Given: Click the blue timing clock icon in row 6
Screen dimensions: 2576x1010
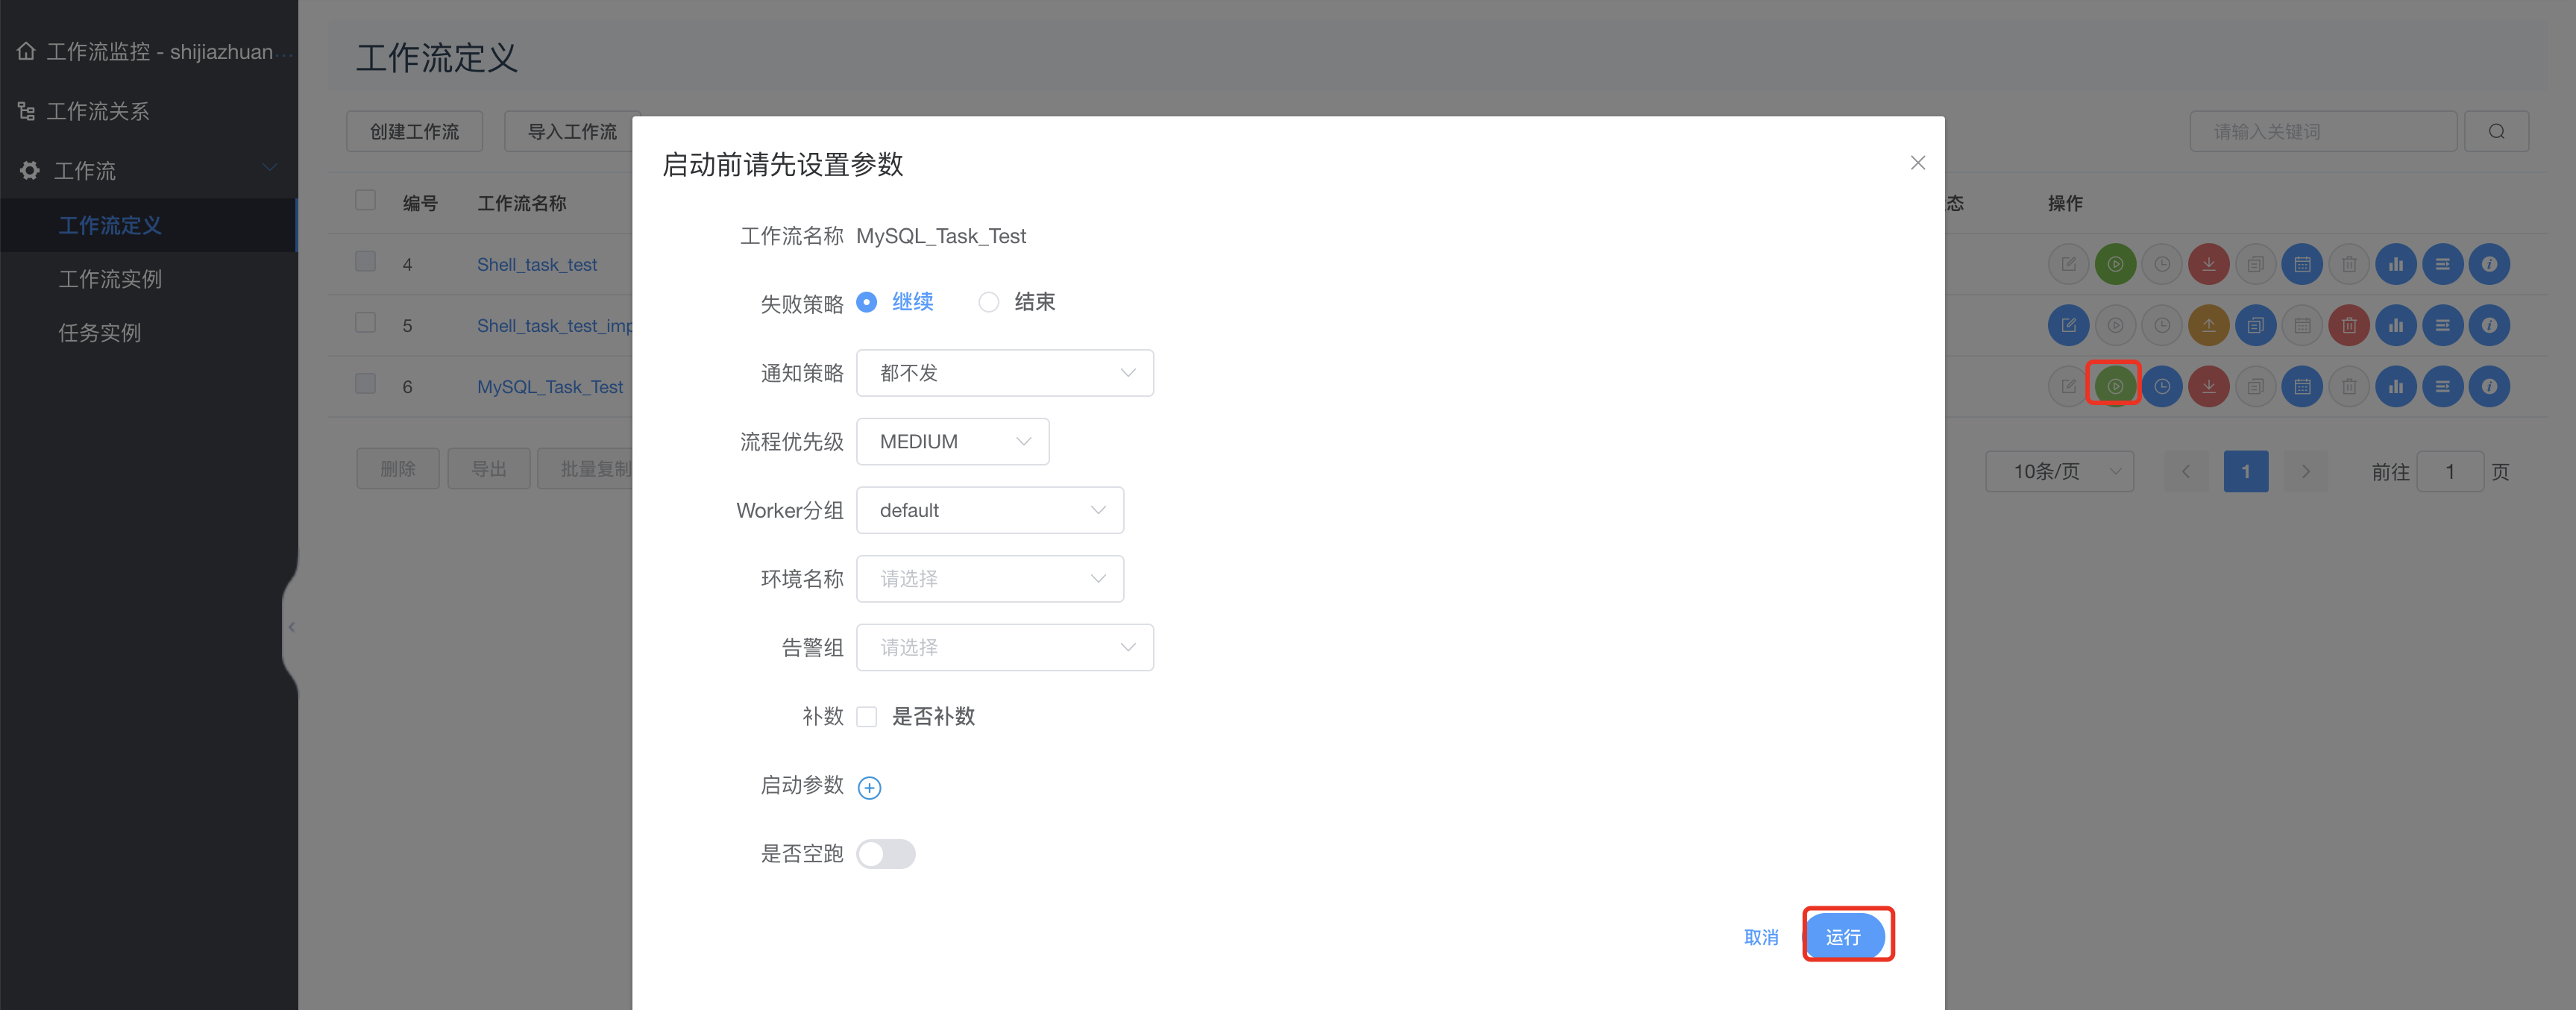Looking at the screenshot, I should 2161,386.
